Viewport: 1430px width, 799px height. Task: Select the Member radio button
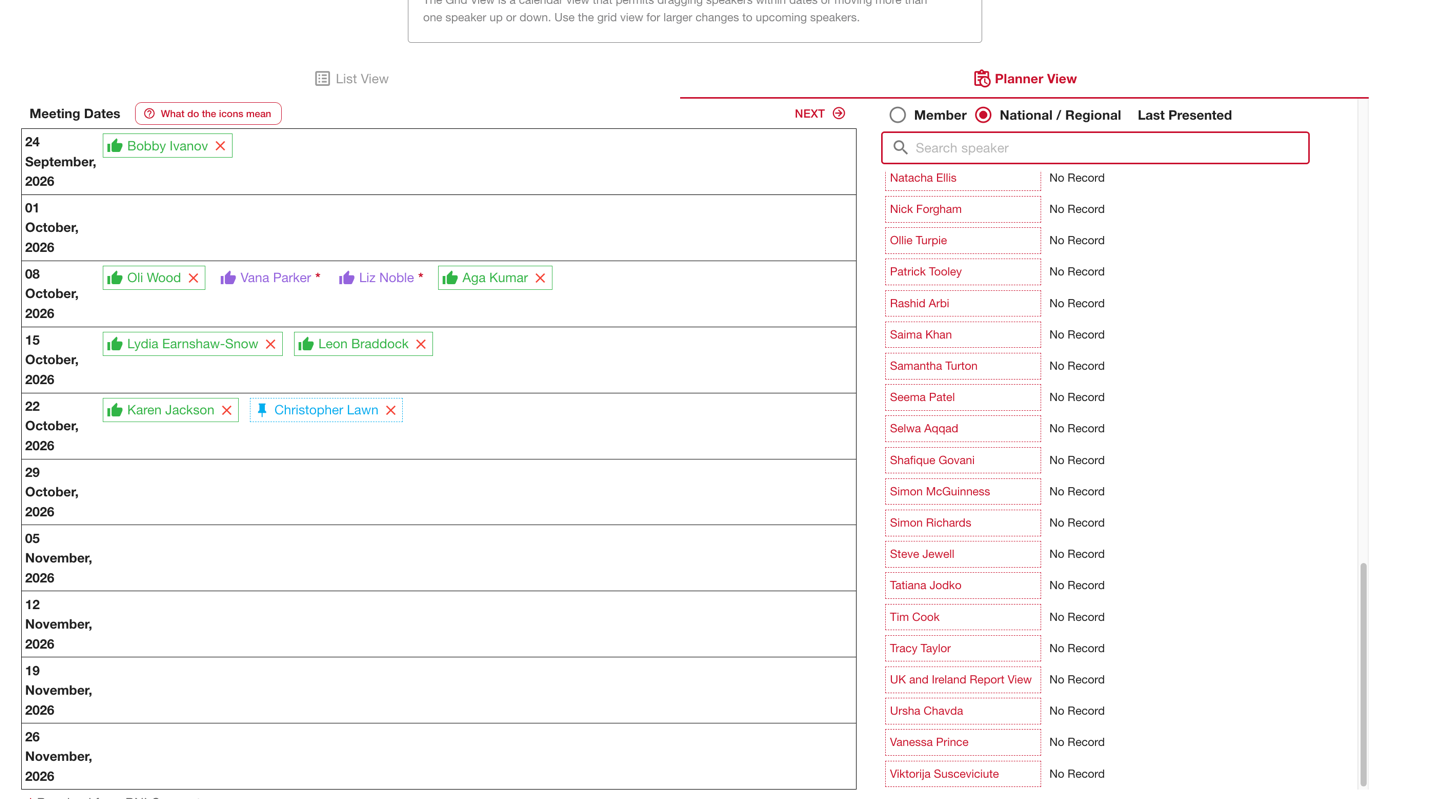click(x=897, y=115)
